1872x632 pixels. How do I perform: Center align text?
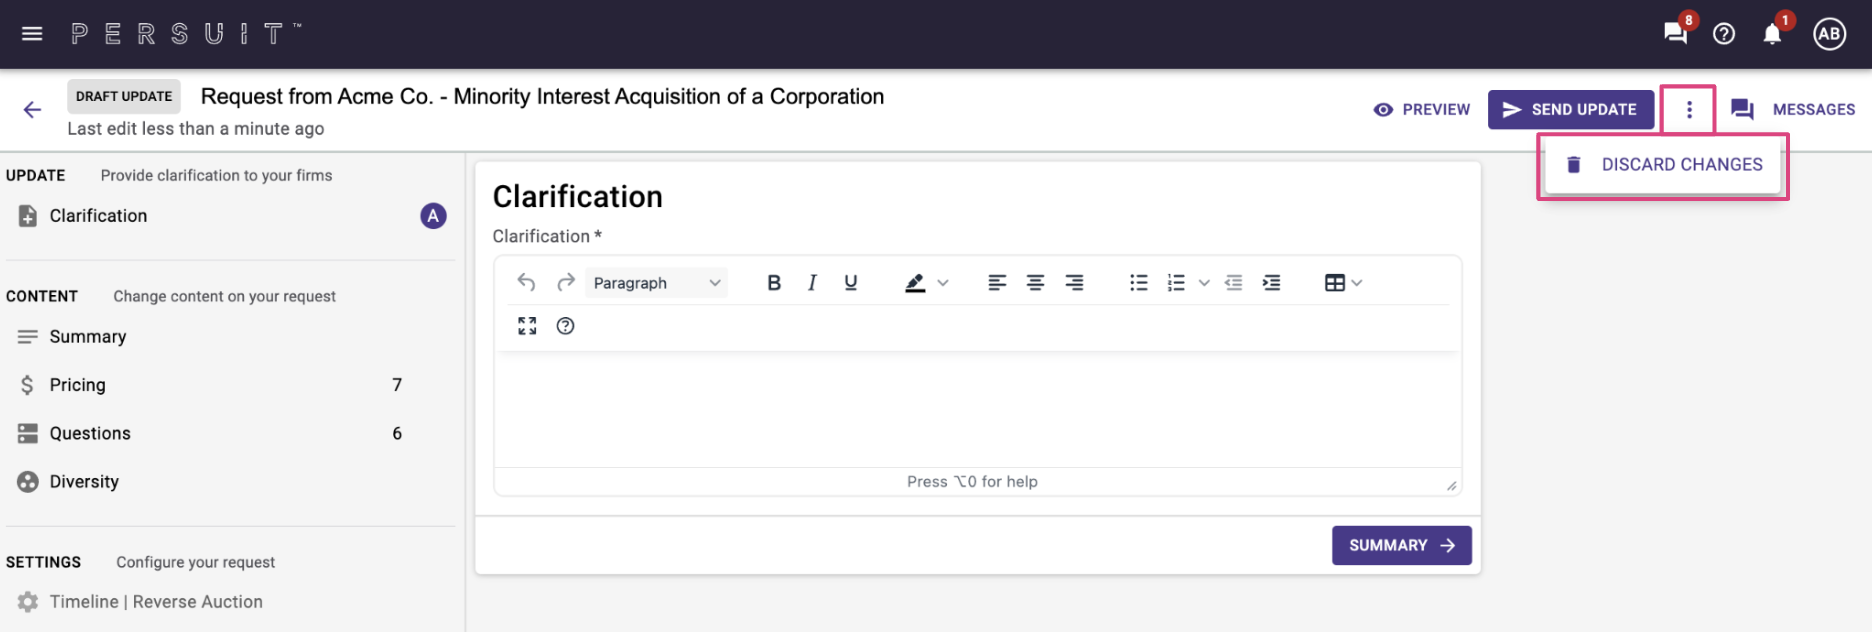(x=1036, y=283)
